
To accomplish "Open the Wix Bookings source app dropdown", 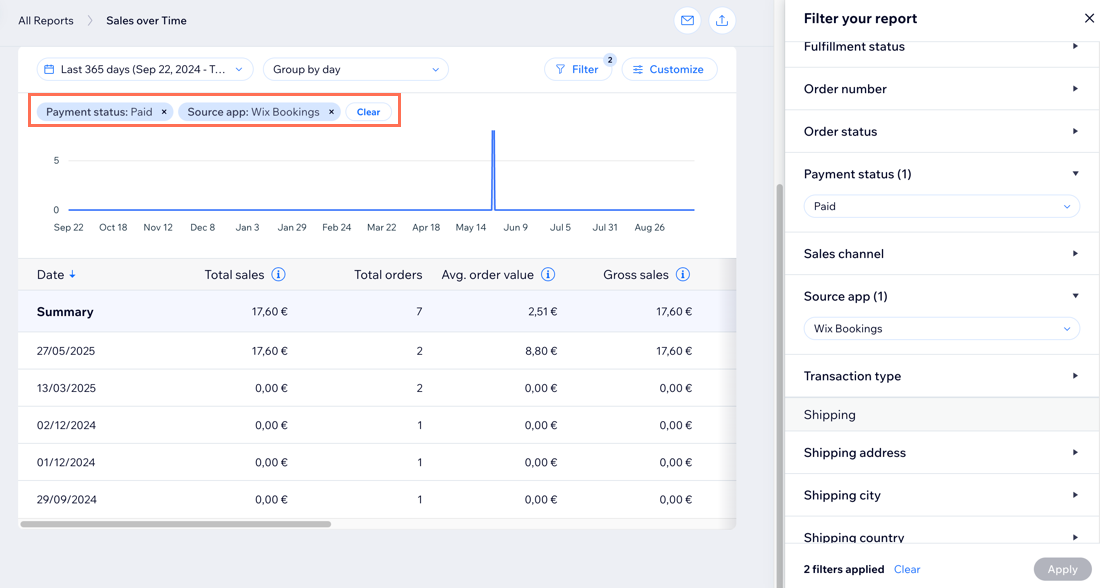I will [941, 329].
